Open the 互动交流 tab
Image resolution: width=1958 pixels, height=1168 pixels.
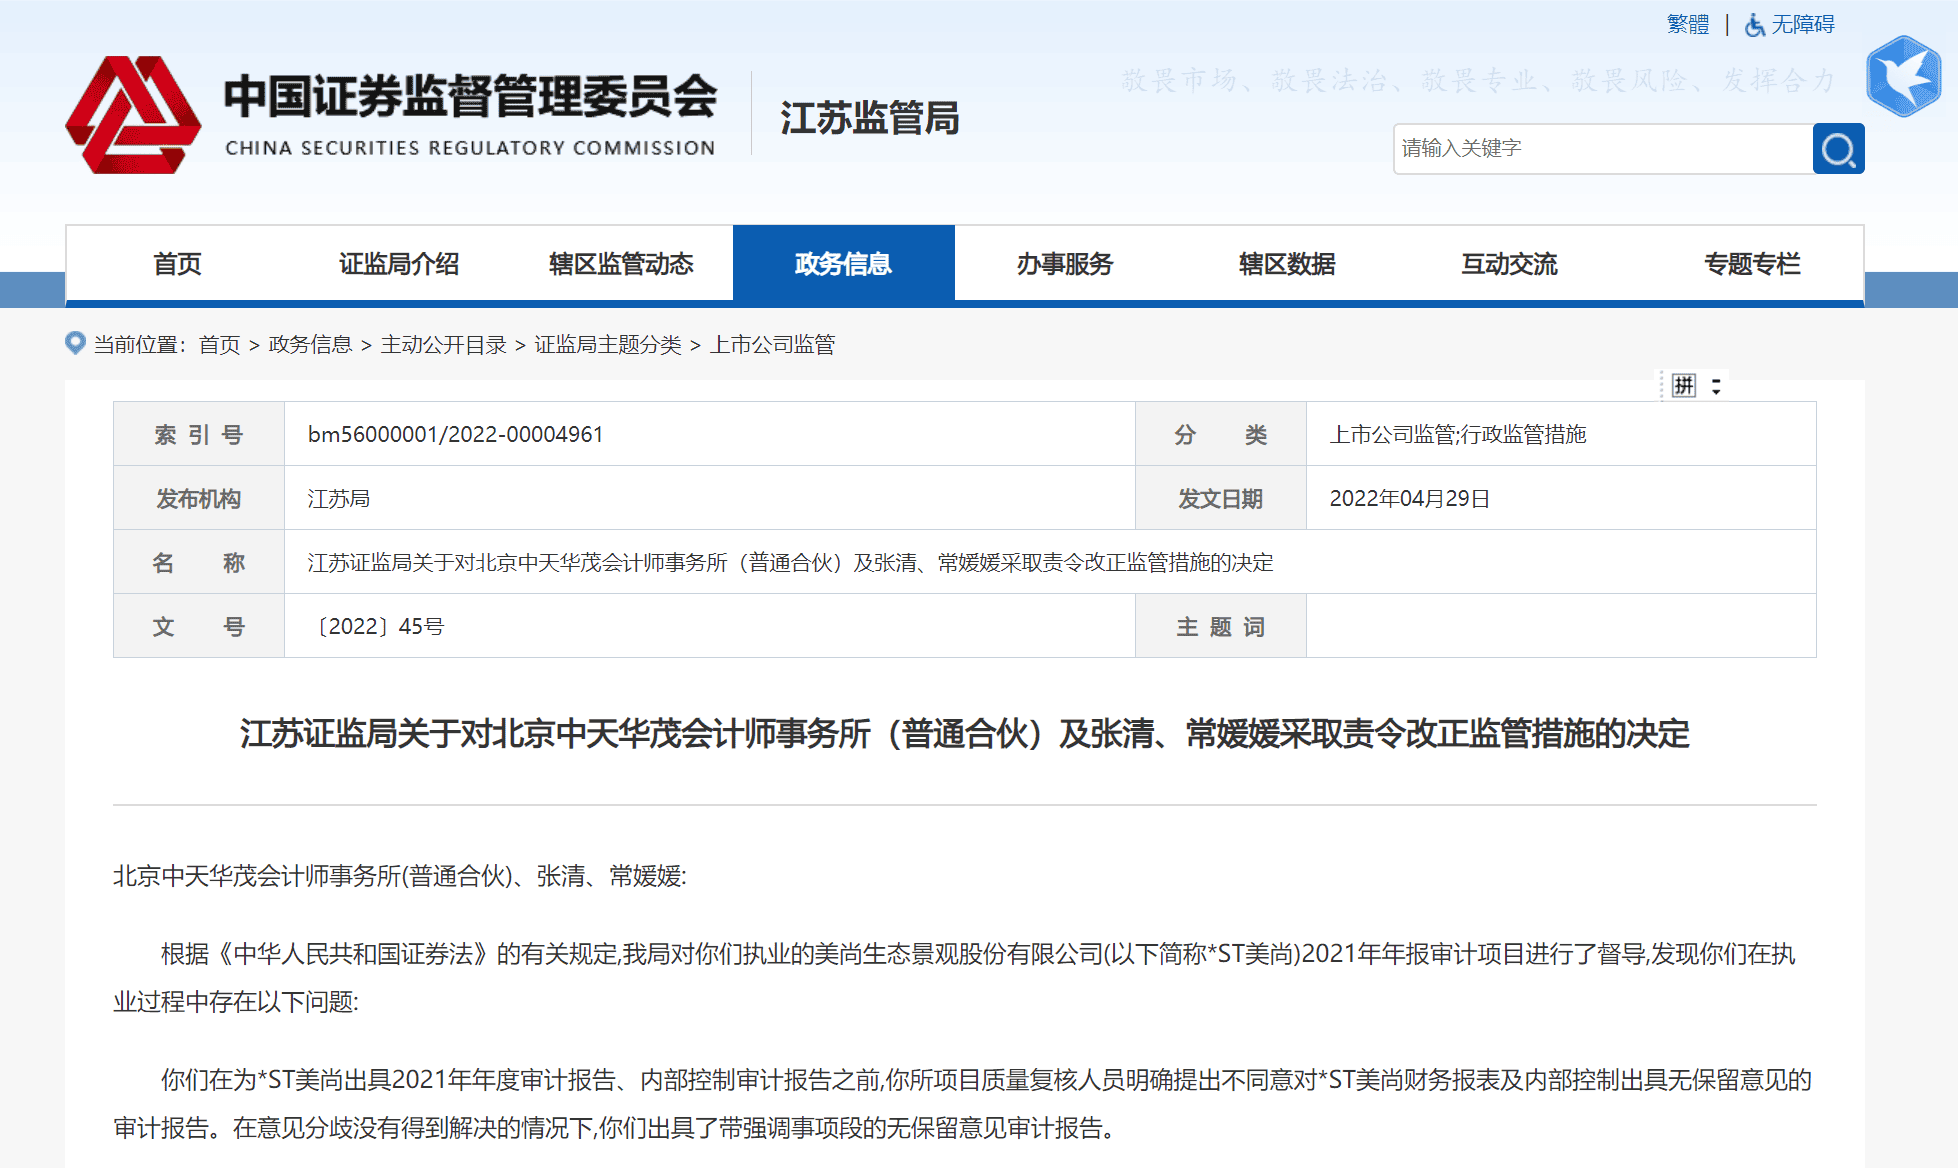(1509, 264)
